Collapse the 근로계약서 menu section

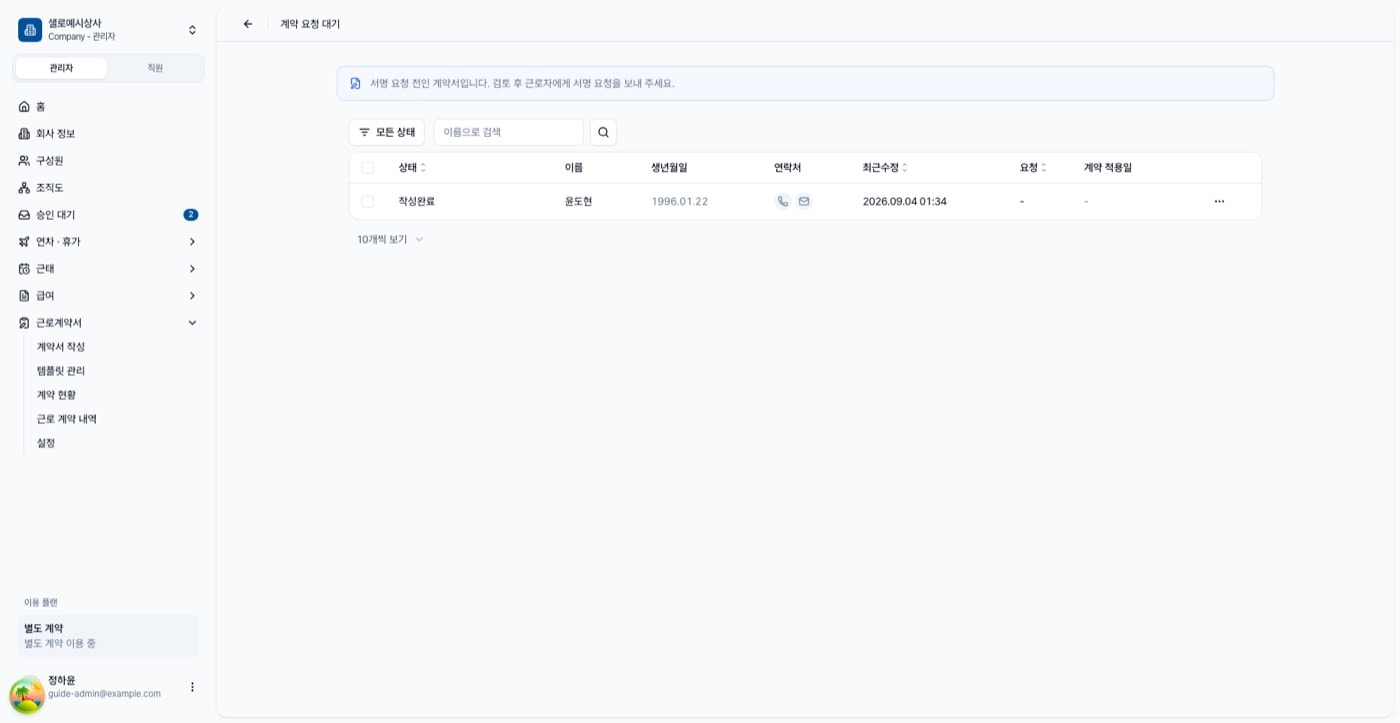pos(108,322)
